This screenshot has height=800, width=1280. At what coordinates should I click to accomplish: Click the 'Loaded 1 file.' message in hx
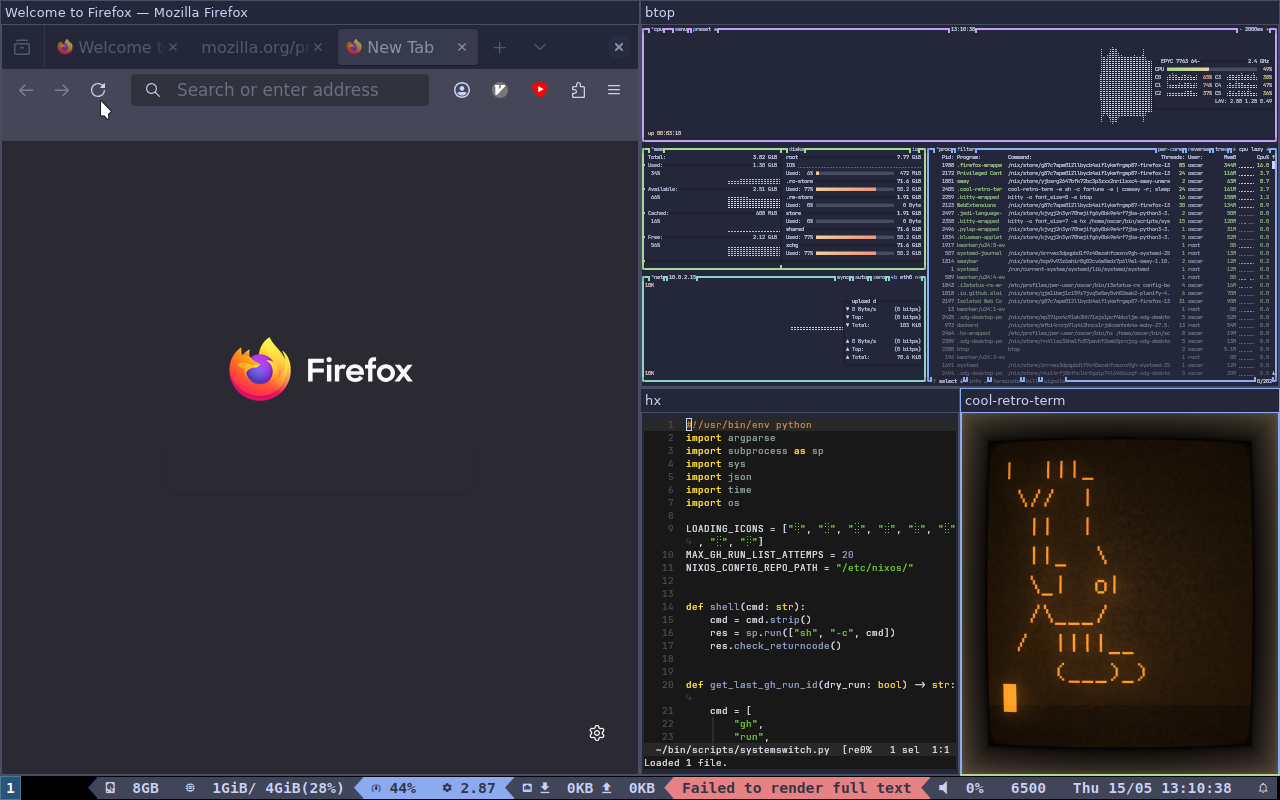click(686, 763)
